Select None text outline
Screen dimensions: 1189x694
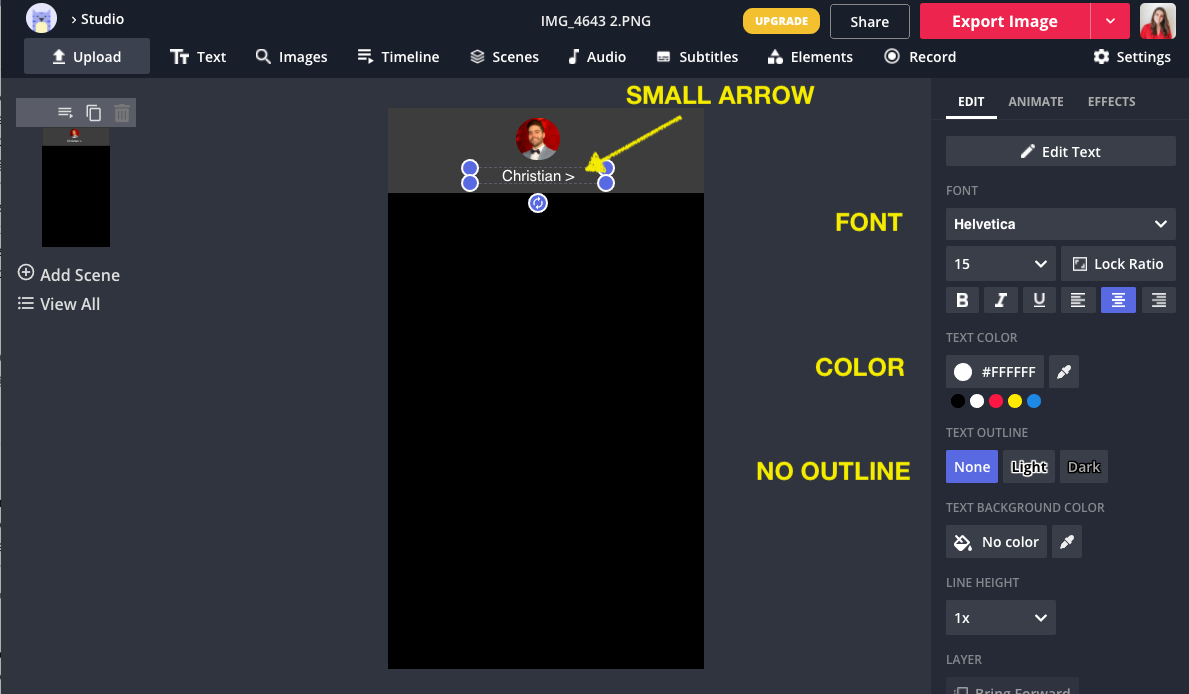coord(972,466)
